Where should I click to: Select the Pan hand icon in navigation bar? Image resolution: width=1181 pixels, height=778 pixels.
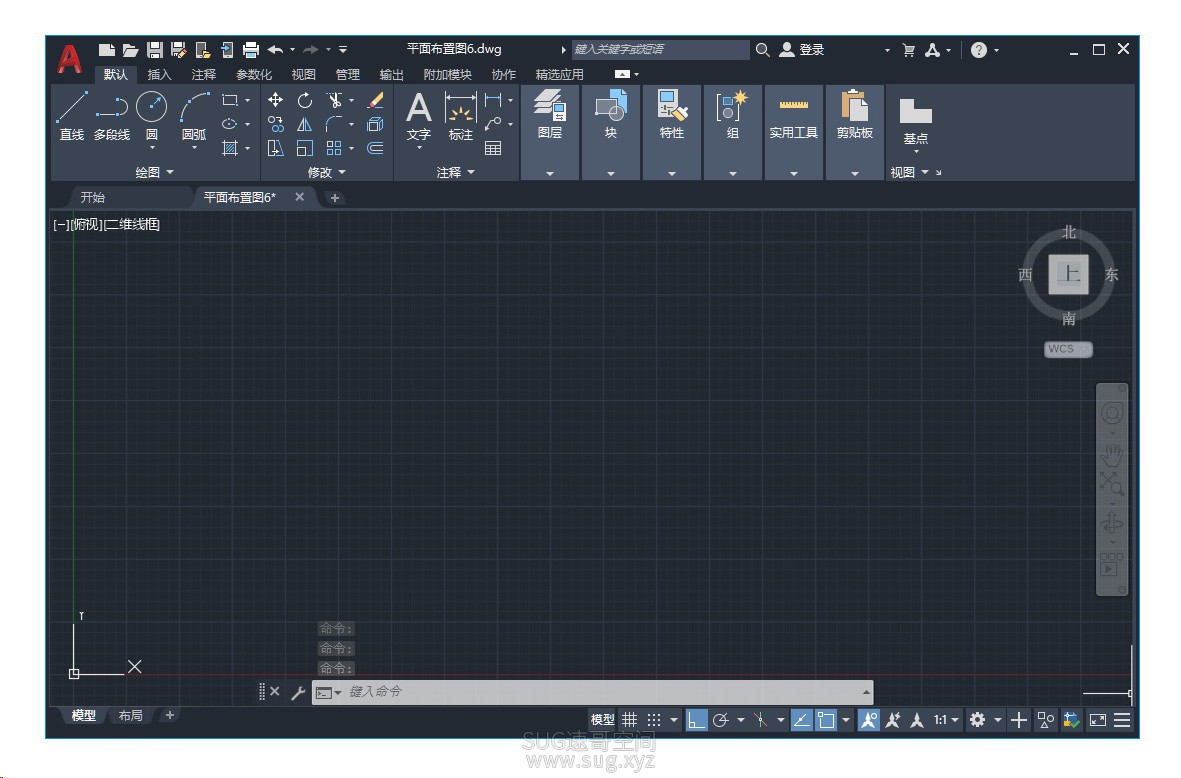(x=1112, y=454)
